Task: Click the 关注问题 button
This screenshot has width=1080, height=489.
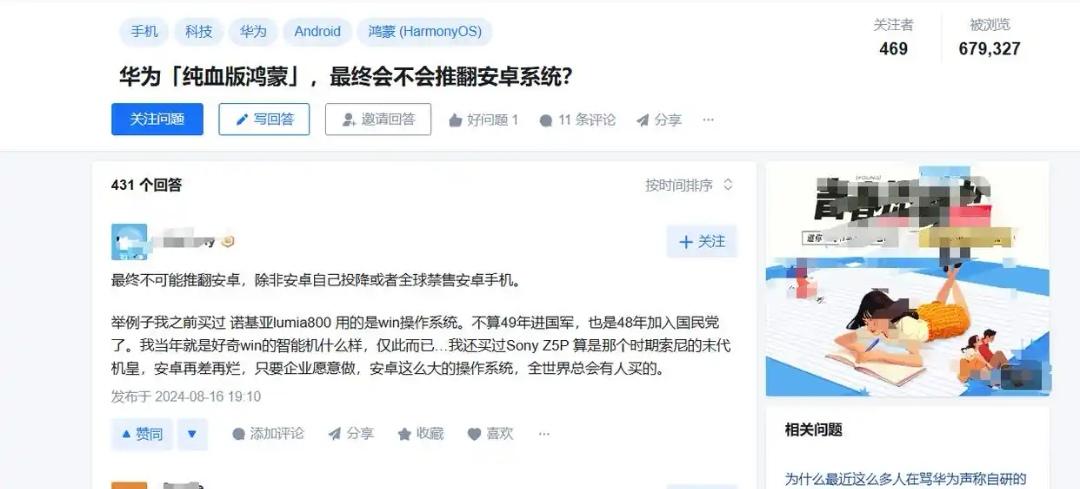Action: click(x=157, y=119)
